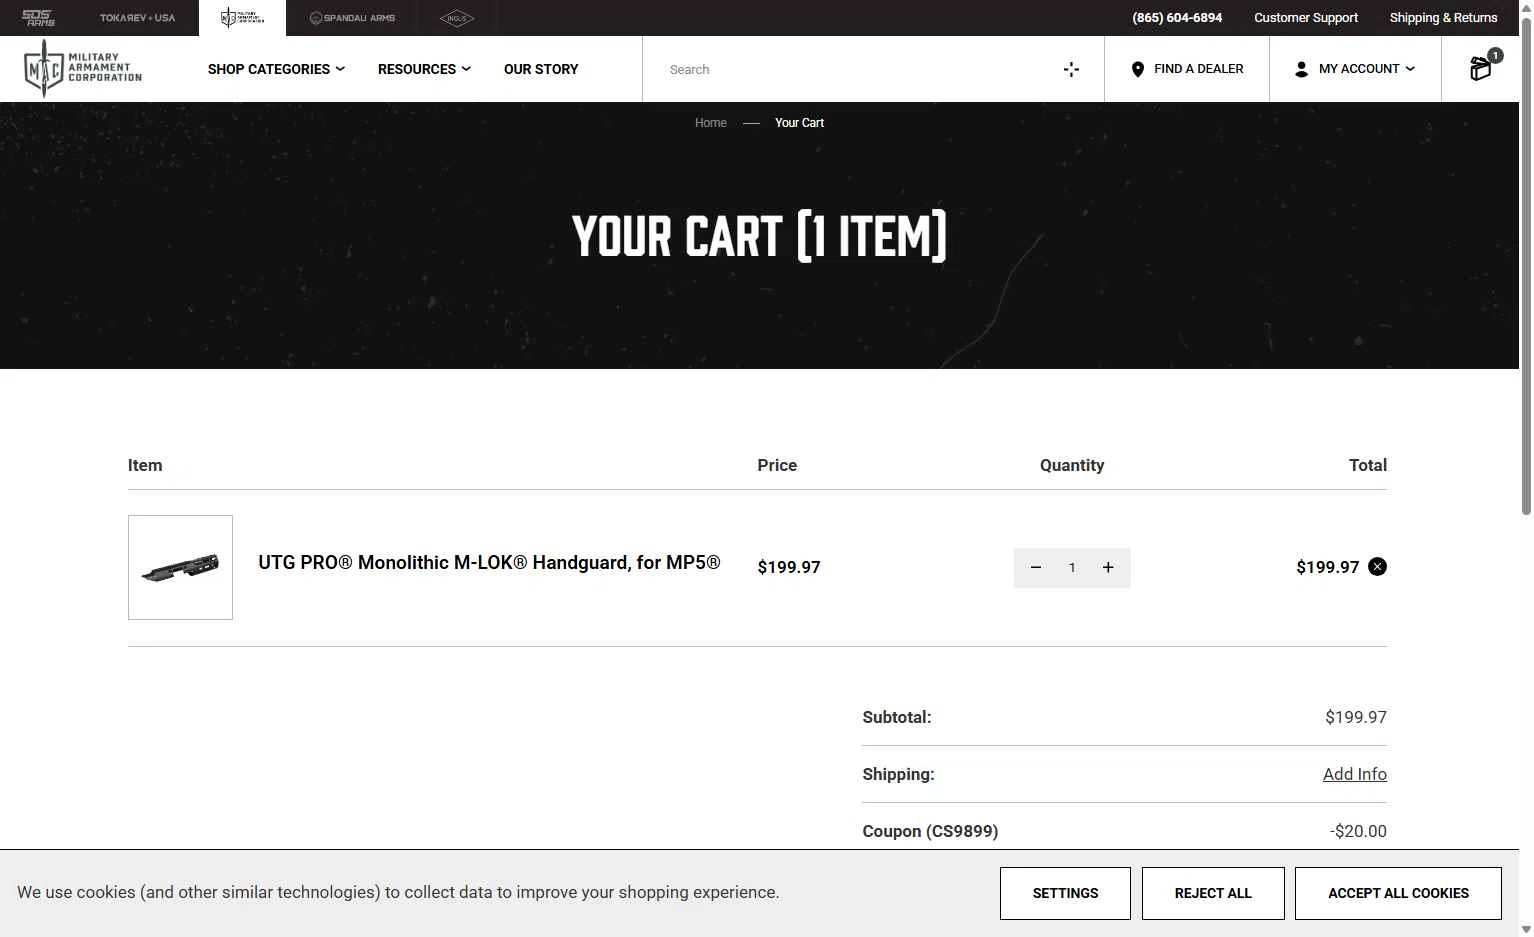Open cookie Settings in the banner

(1065, 893)
